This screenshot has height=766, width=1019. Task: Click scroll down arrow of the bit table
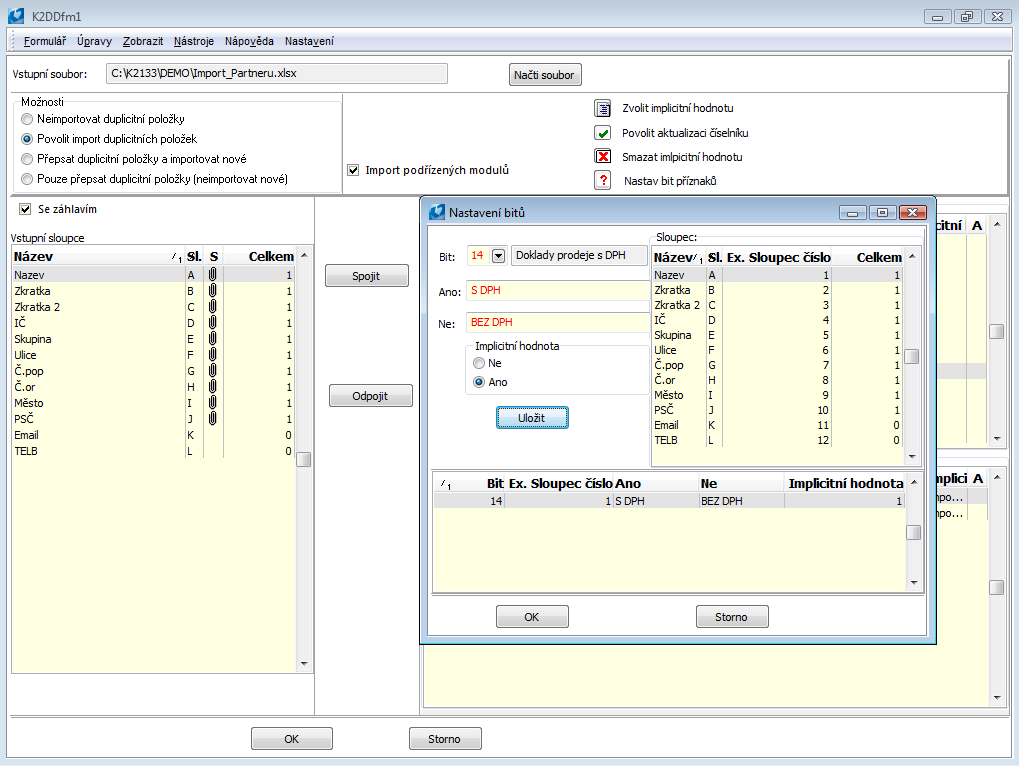(914, 583)
